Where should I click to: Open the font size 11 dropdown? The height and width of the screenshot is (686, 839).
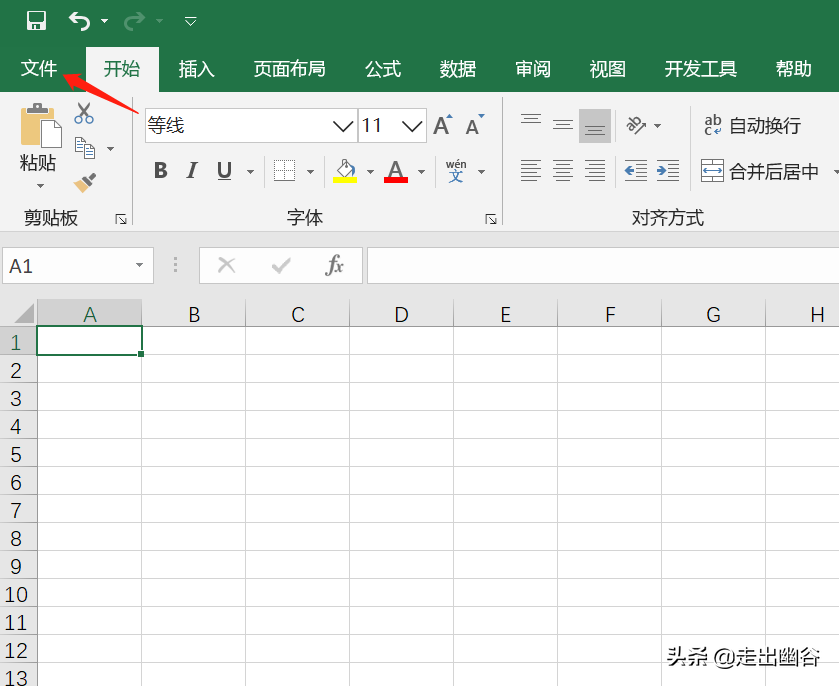pyautogui.click(x=412, y=126)
